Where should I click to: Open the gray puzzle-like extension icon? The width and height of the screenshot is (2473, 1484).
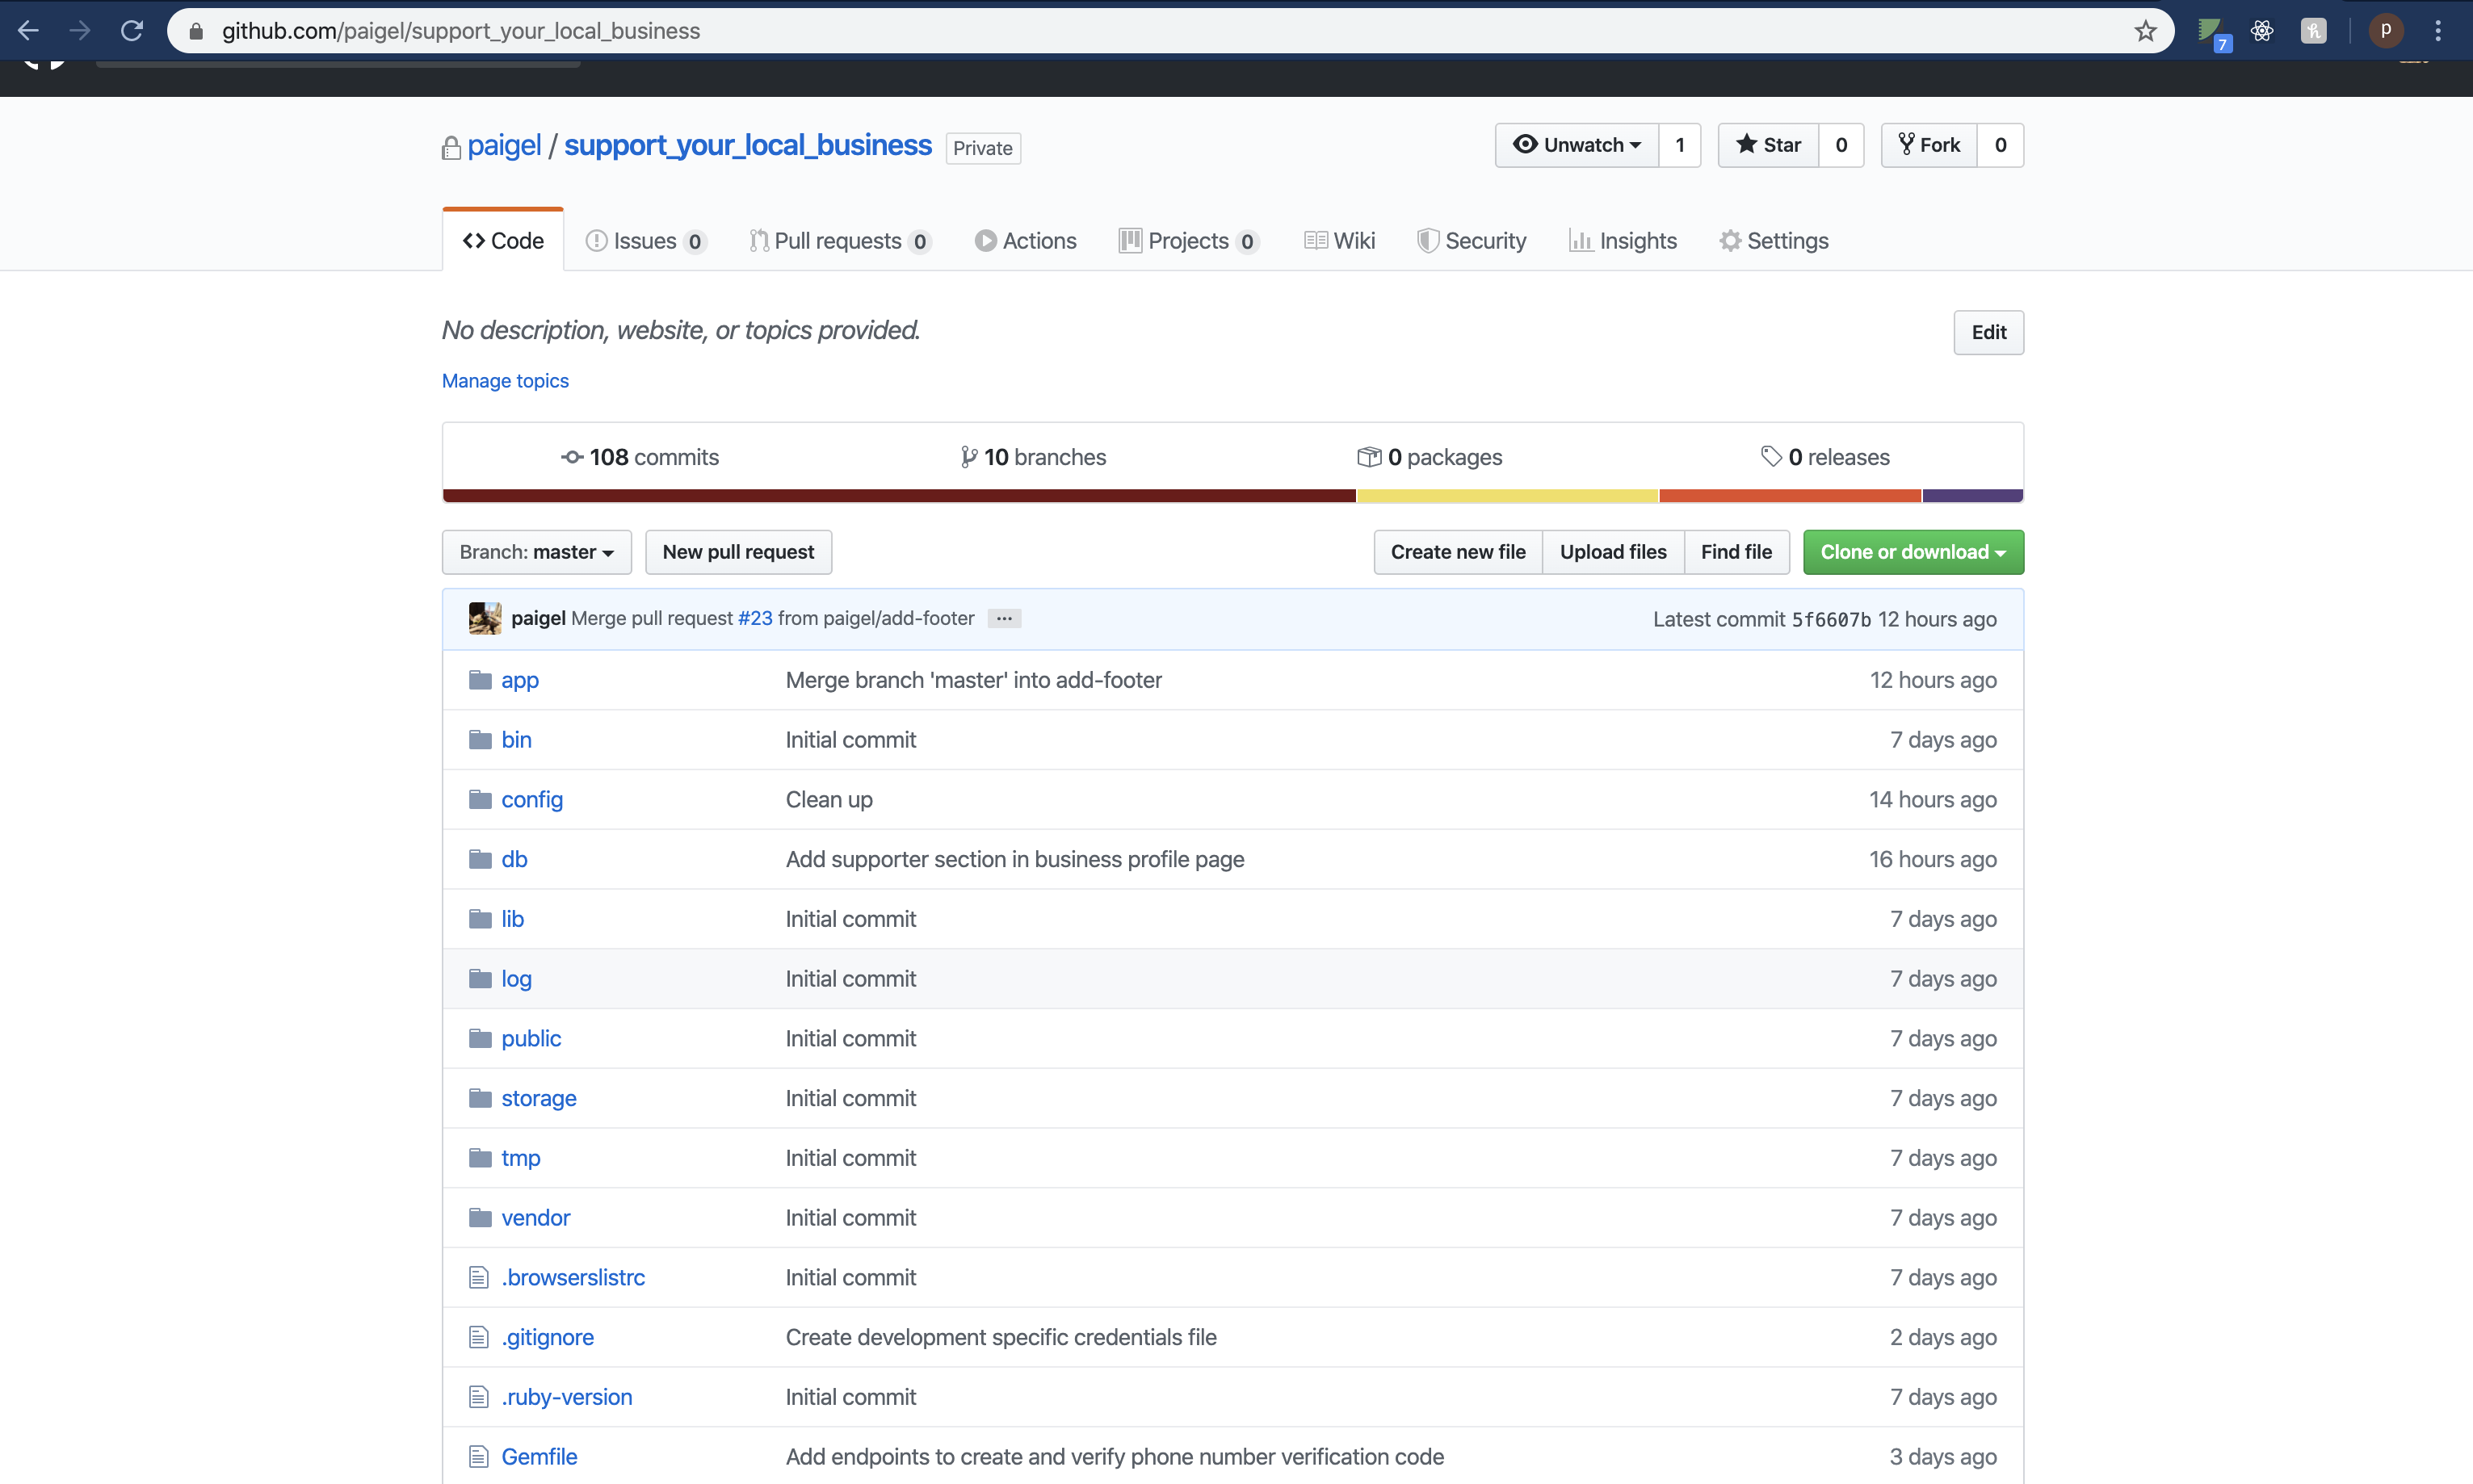point(2313,31)
